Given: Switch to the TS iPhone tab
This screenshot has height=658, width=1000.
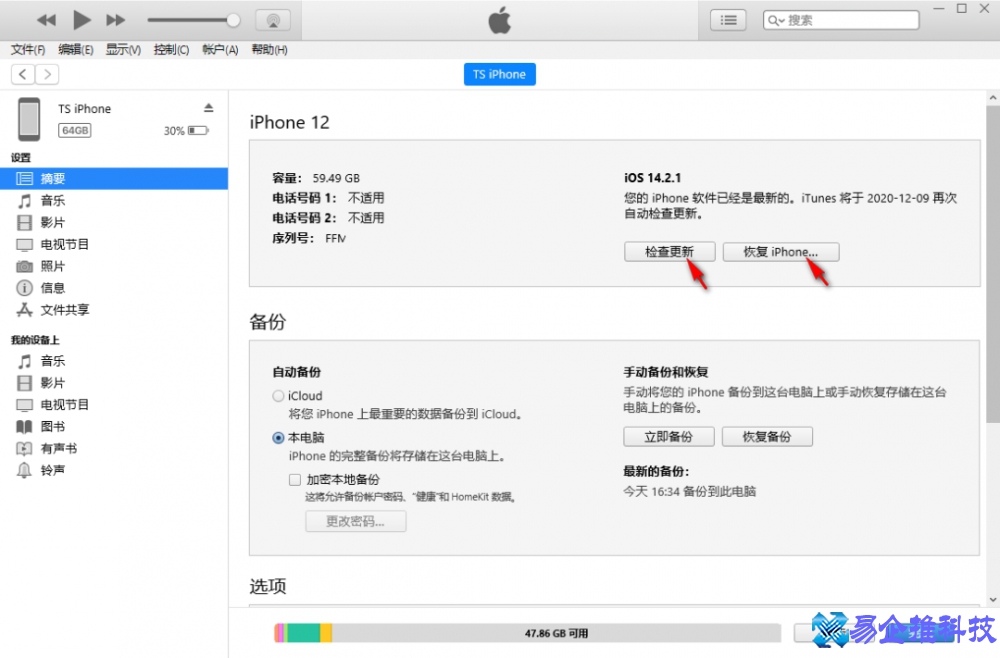Looking at the screenshot, I should pos(499,73).
